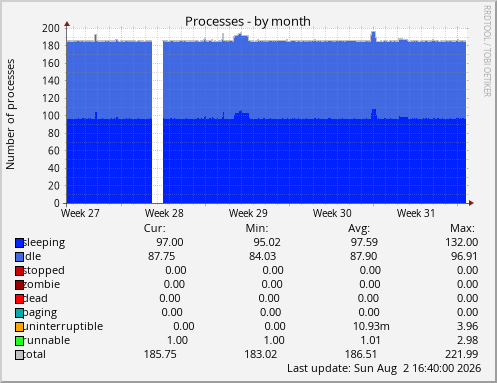497x383 pixels.
Task: Click the total legend color swatch
Action: tap(19, 355)
